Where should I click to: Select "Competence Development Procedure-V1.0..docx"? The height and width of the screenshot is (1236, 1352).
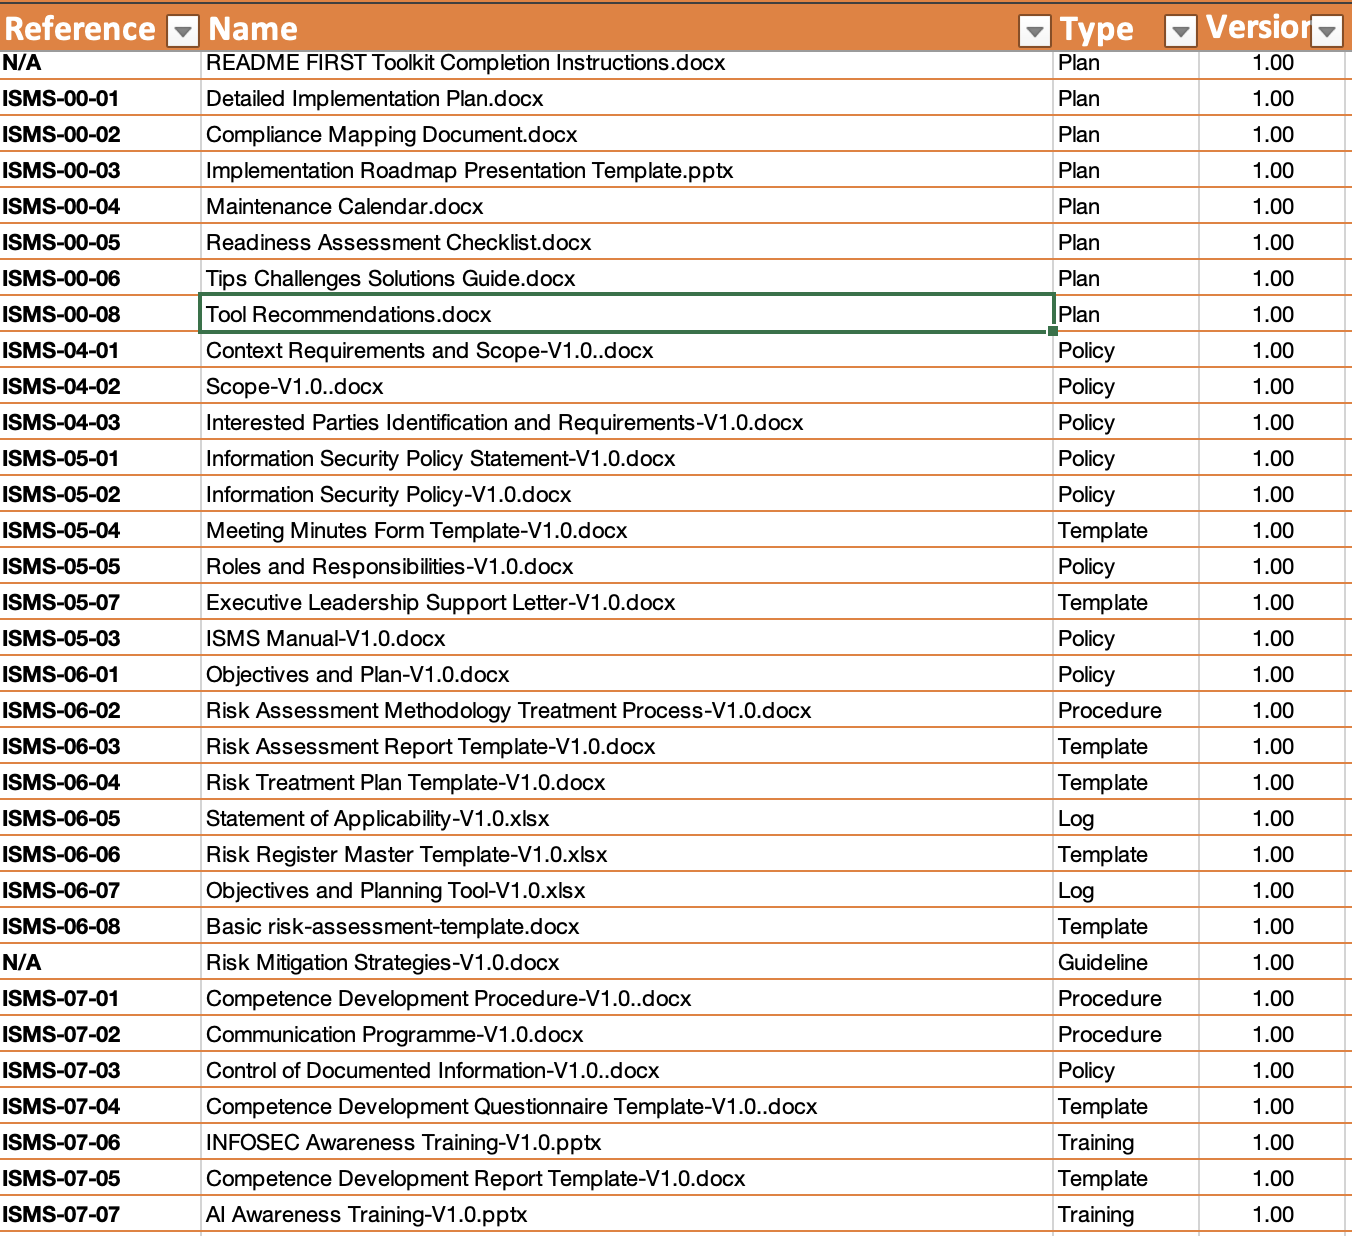coord(627,998)
